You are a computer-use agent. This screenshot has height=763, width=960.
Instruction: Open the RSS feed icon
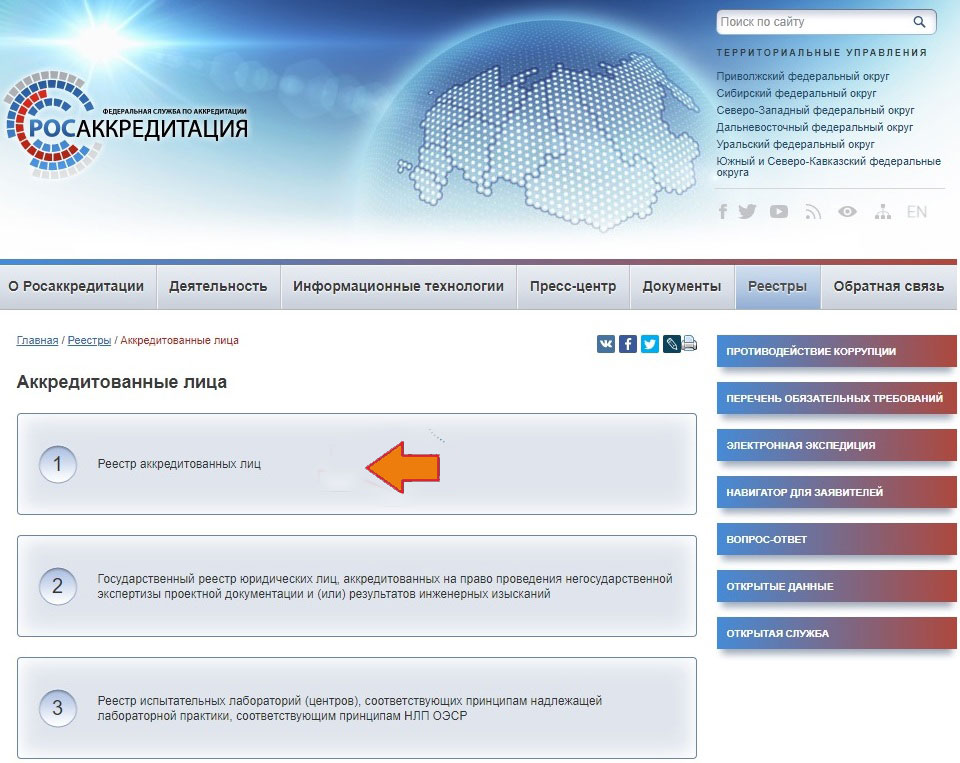[x=813, y=212]
